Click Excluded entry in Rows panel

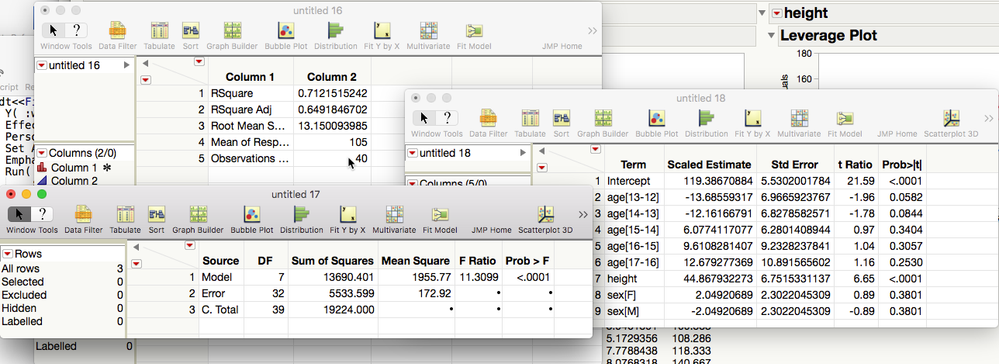tap(62, 295)
